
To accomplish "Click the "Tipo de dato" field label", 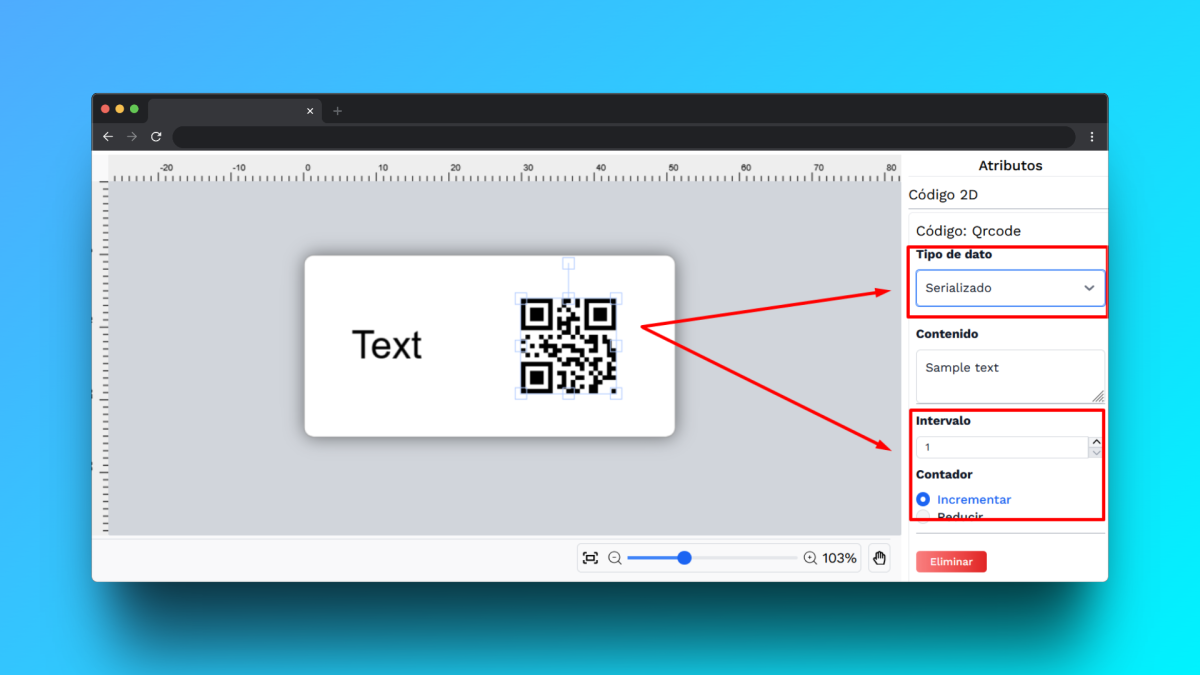I will click(x=954, y=255).
